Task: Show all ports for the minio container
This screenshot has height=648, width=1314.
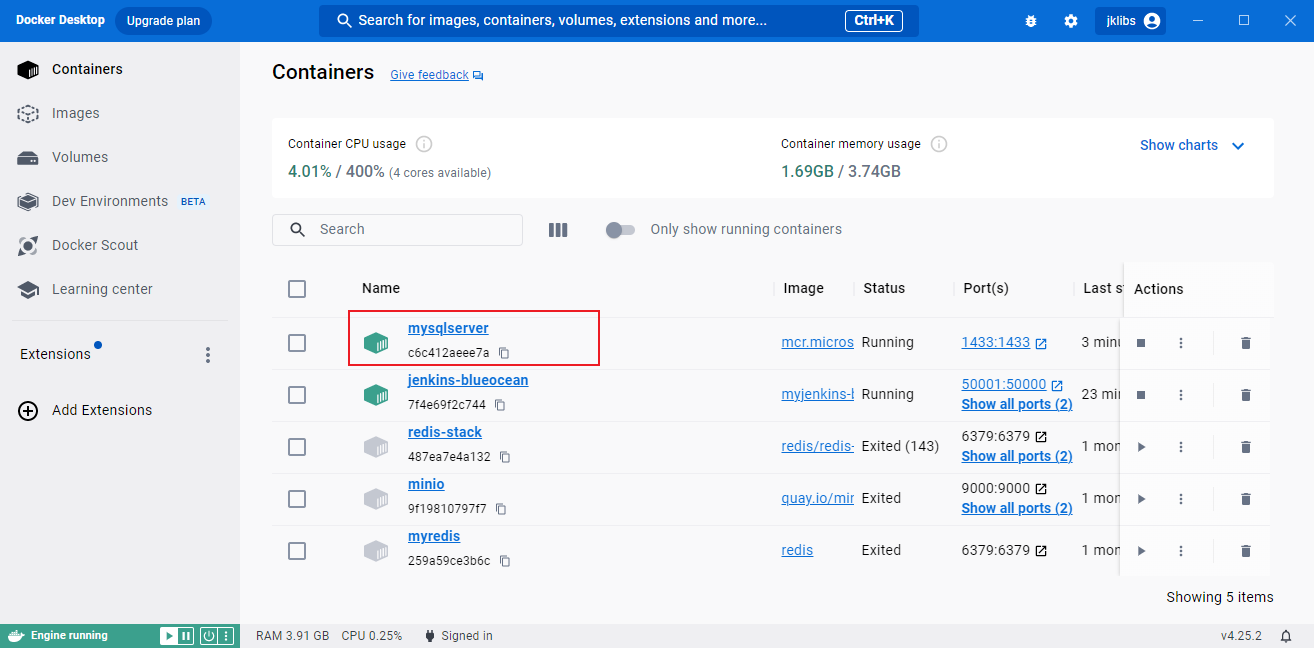Action: coord(1017,508)
